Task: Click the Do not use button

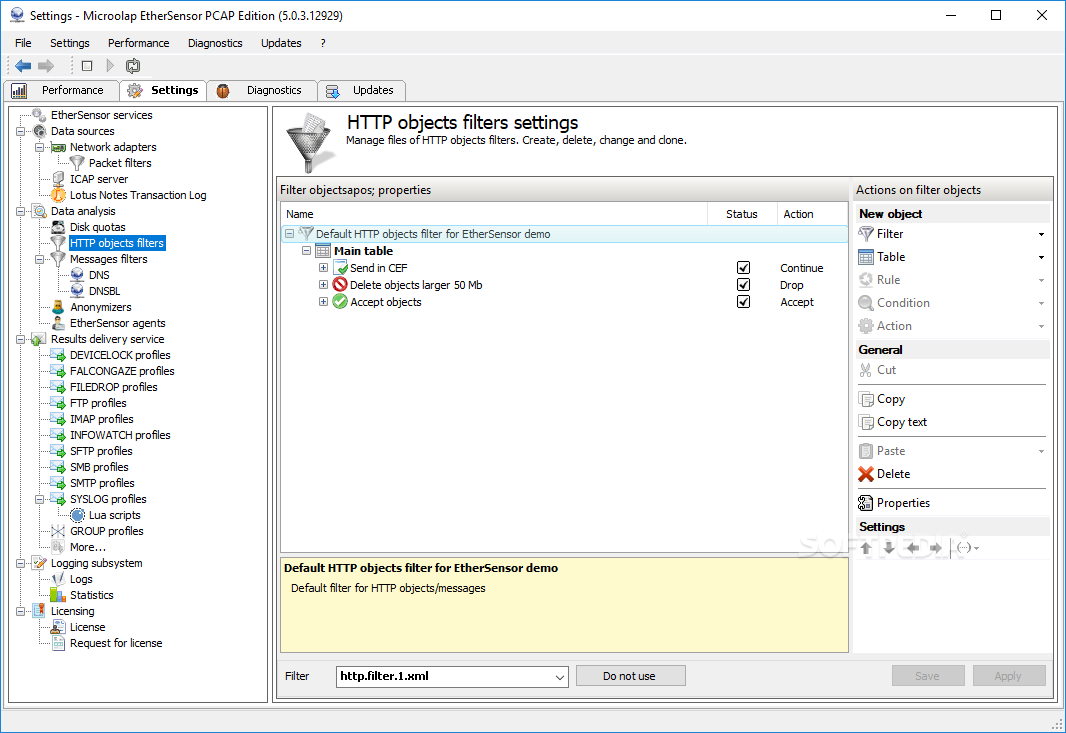Action: 630,677
